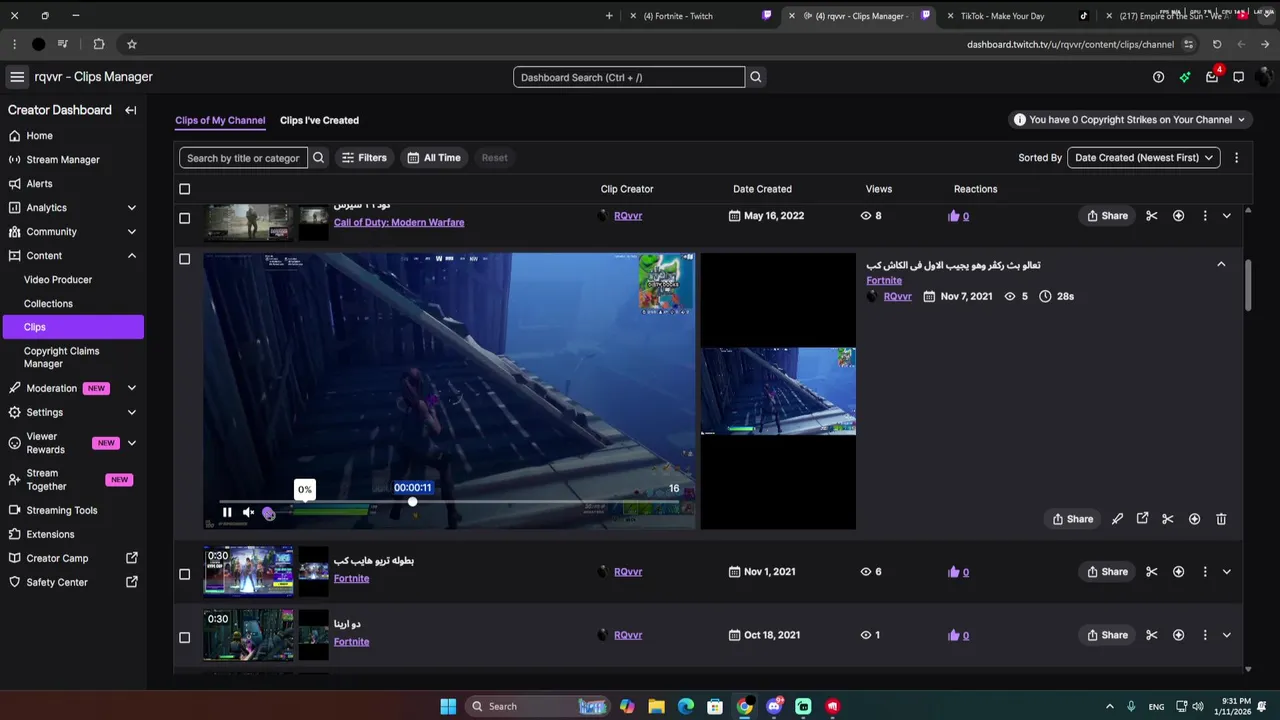Click Share in expanded clip actions
Image resolution: width=1280 pixels, height=720 pixels.
coord(1072,519)
